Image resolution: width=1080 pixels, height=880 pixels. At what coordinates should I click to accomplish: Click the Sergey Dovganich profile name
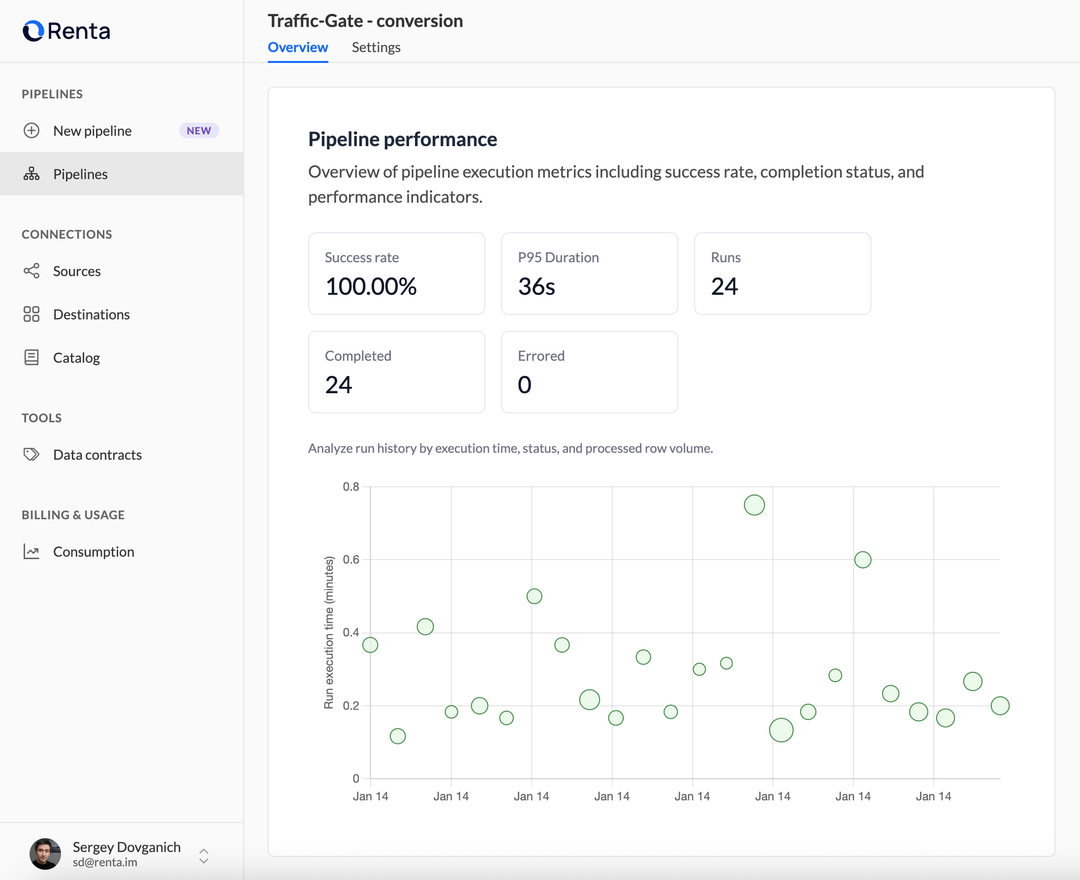pyautogui.click(x=126, y=846)
